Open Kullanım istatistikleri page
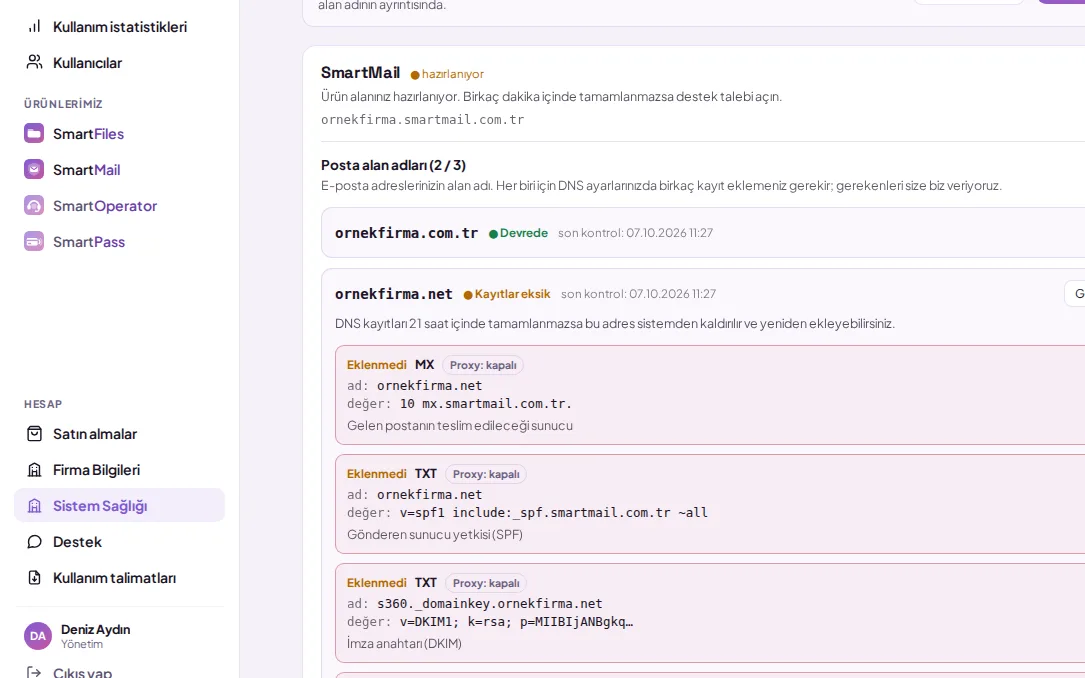The height and width of the screenshot is (678, 1085). 119,26
